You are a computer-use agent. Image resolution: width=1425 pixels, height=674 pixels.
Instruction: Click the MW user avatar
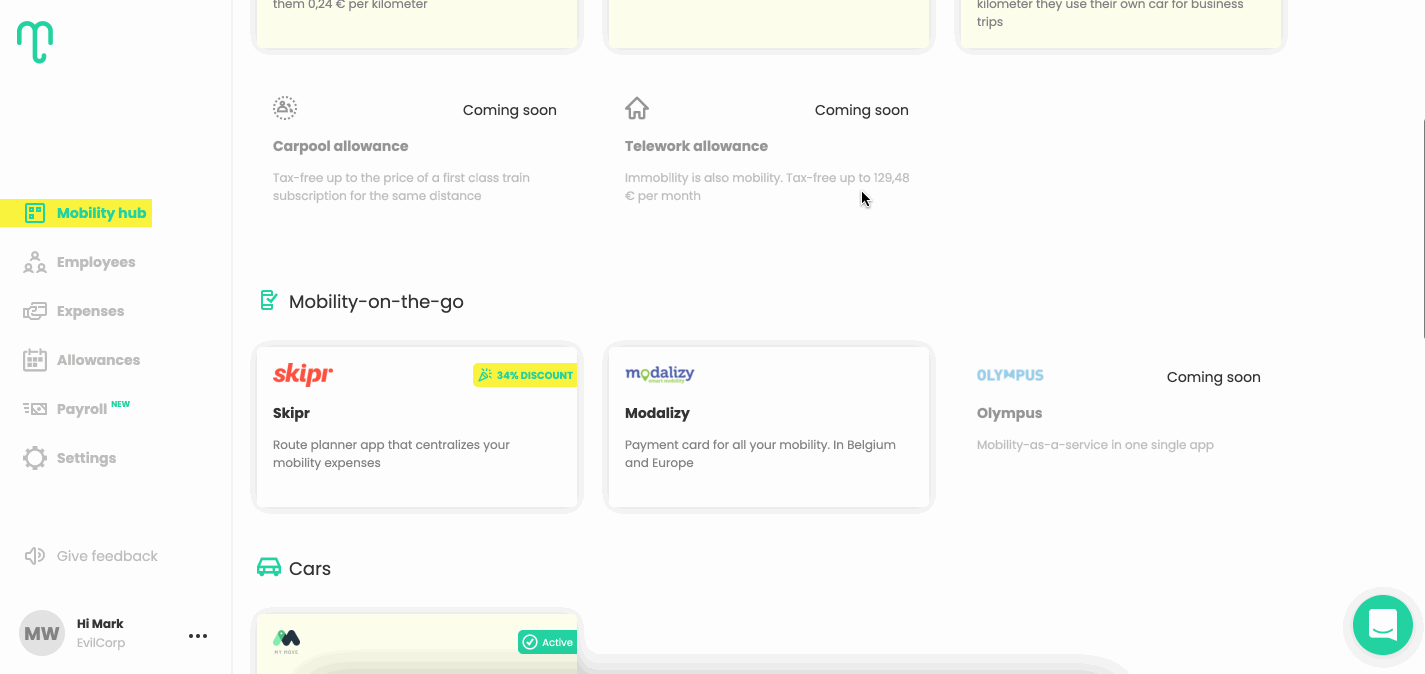tap(42, 634)
